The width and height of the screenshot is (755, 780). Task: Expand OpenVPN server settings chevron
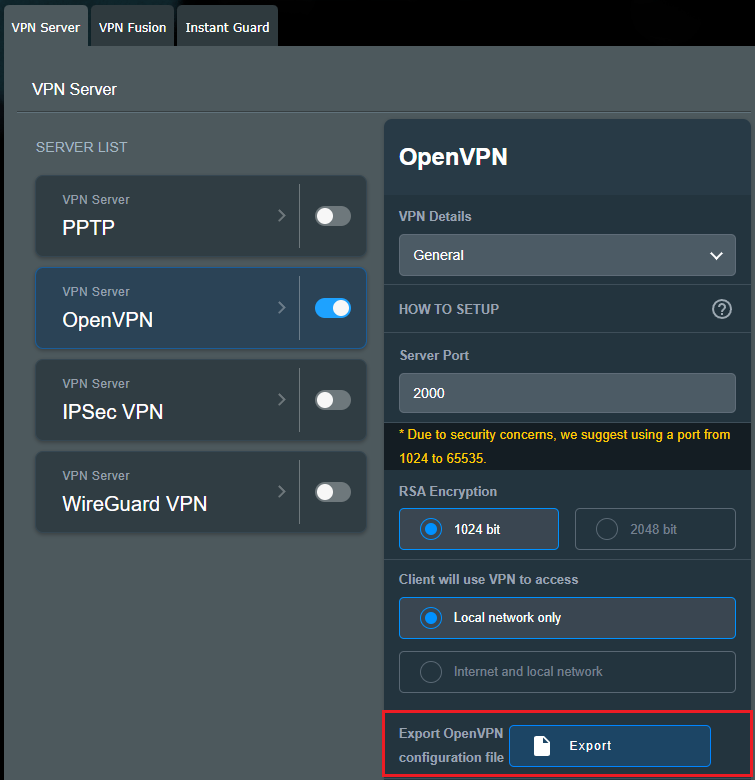tap(282, 307)
